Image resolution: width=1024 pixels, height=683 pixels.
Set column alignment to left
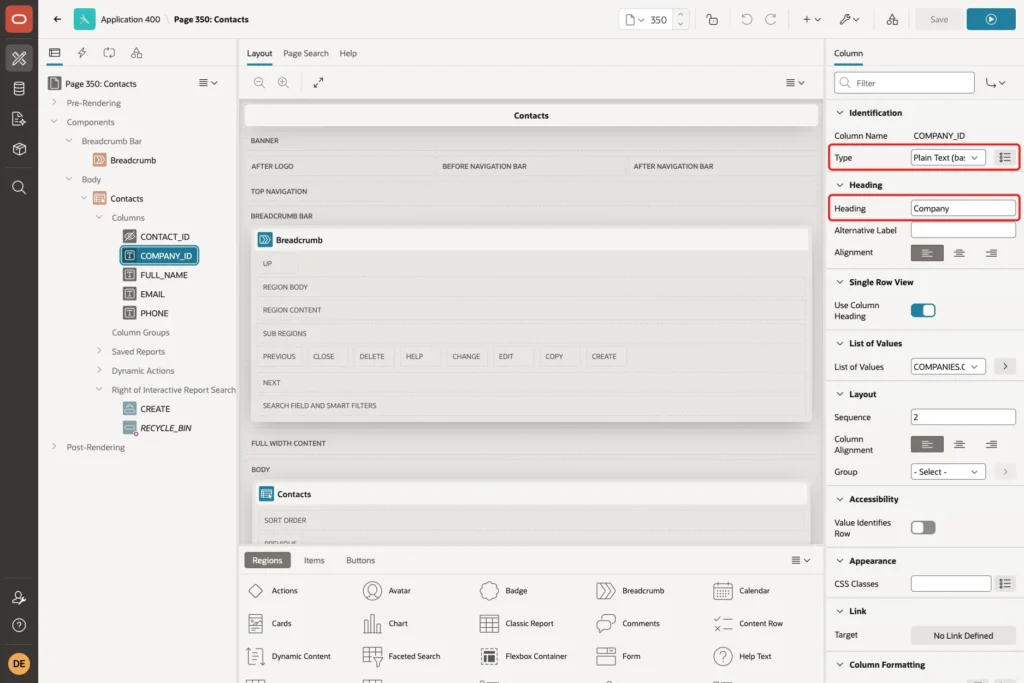(x=927, y=445)
